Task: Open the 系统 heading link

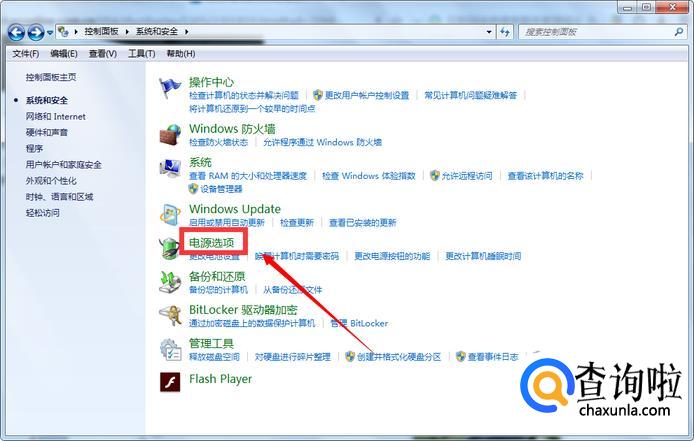Action: pos(200,162)
